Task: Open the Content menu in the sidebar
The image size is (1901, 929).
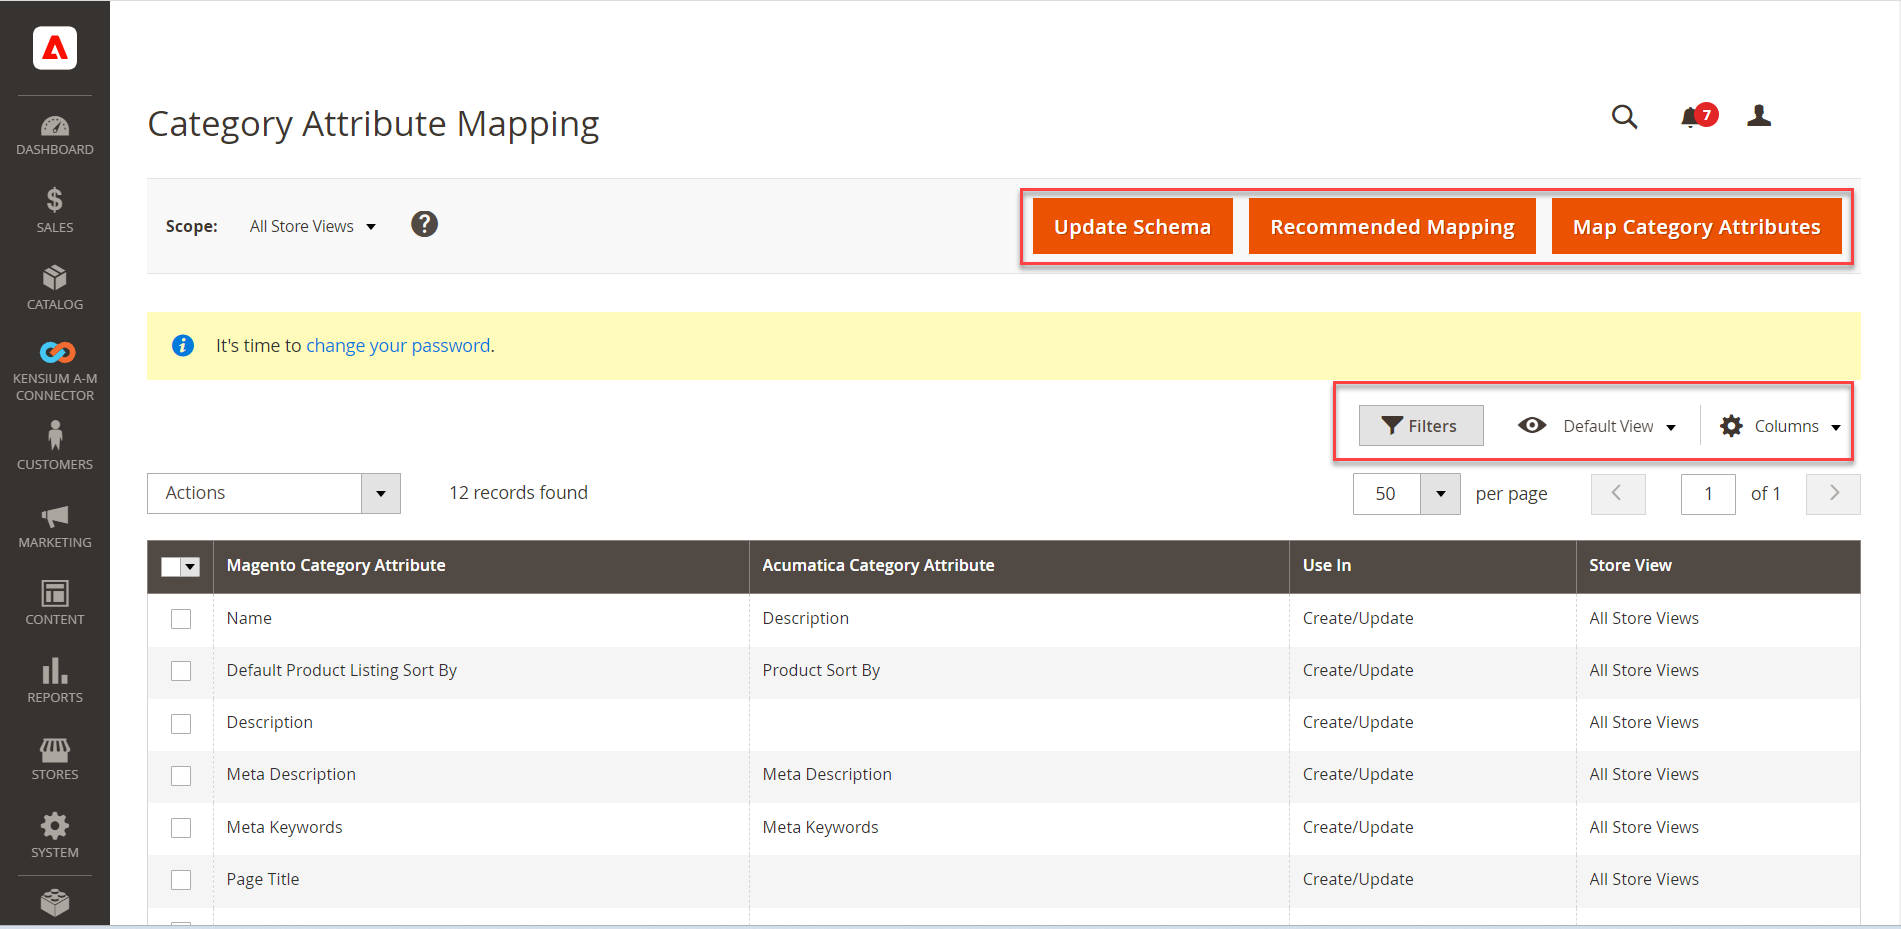Action: [x=55, y=600]
